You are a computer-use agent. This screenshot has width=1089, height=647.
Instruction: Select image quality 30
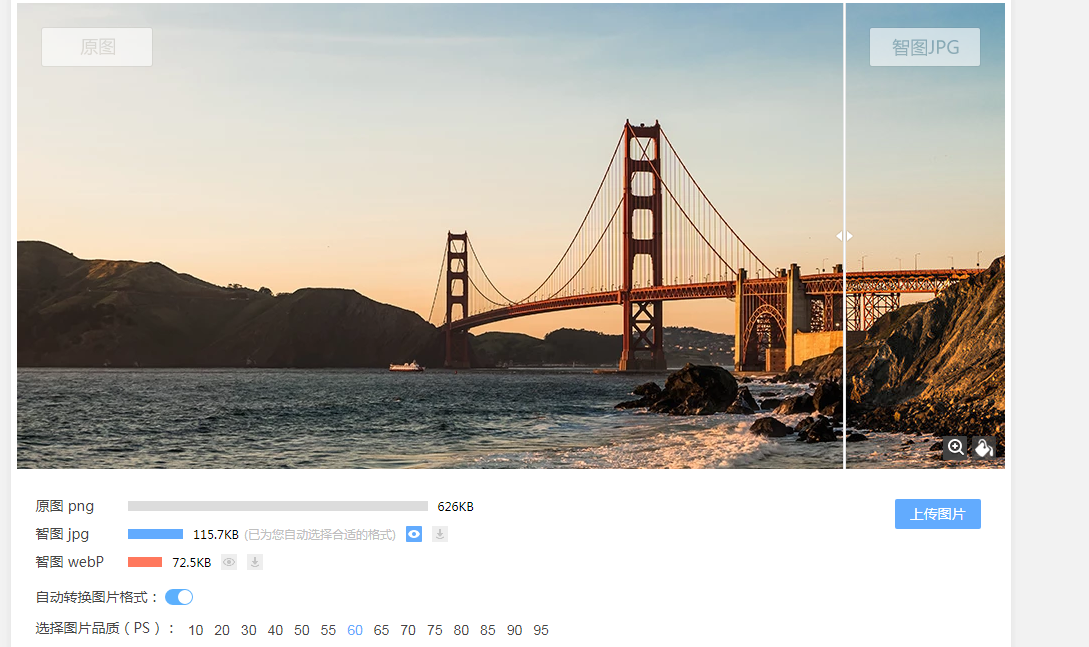[249, 630]
